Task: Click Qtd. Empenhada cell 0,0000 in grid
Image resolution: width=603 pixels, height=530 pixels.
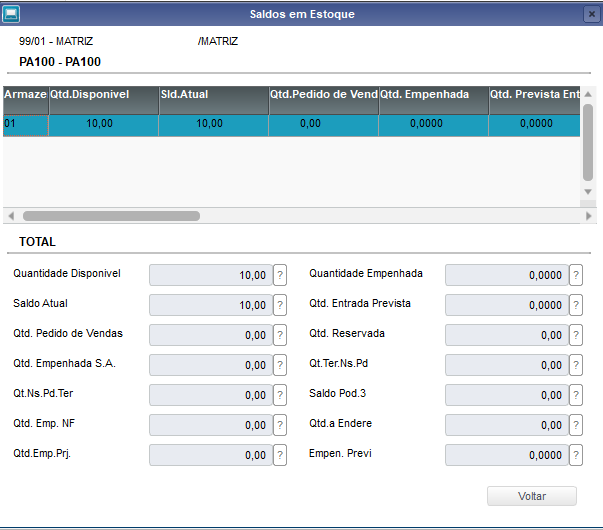Action: pos(434,125)
